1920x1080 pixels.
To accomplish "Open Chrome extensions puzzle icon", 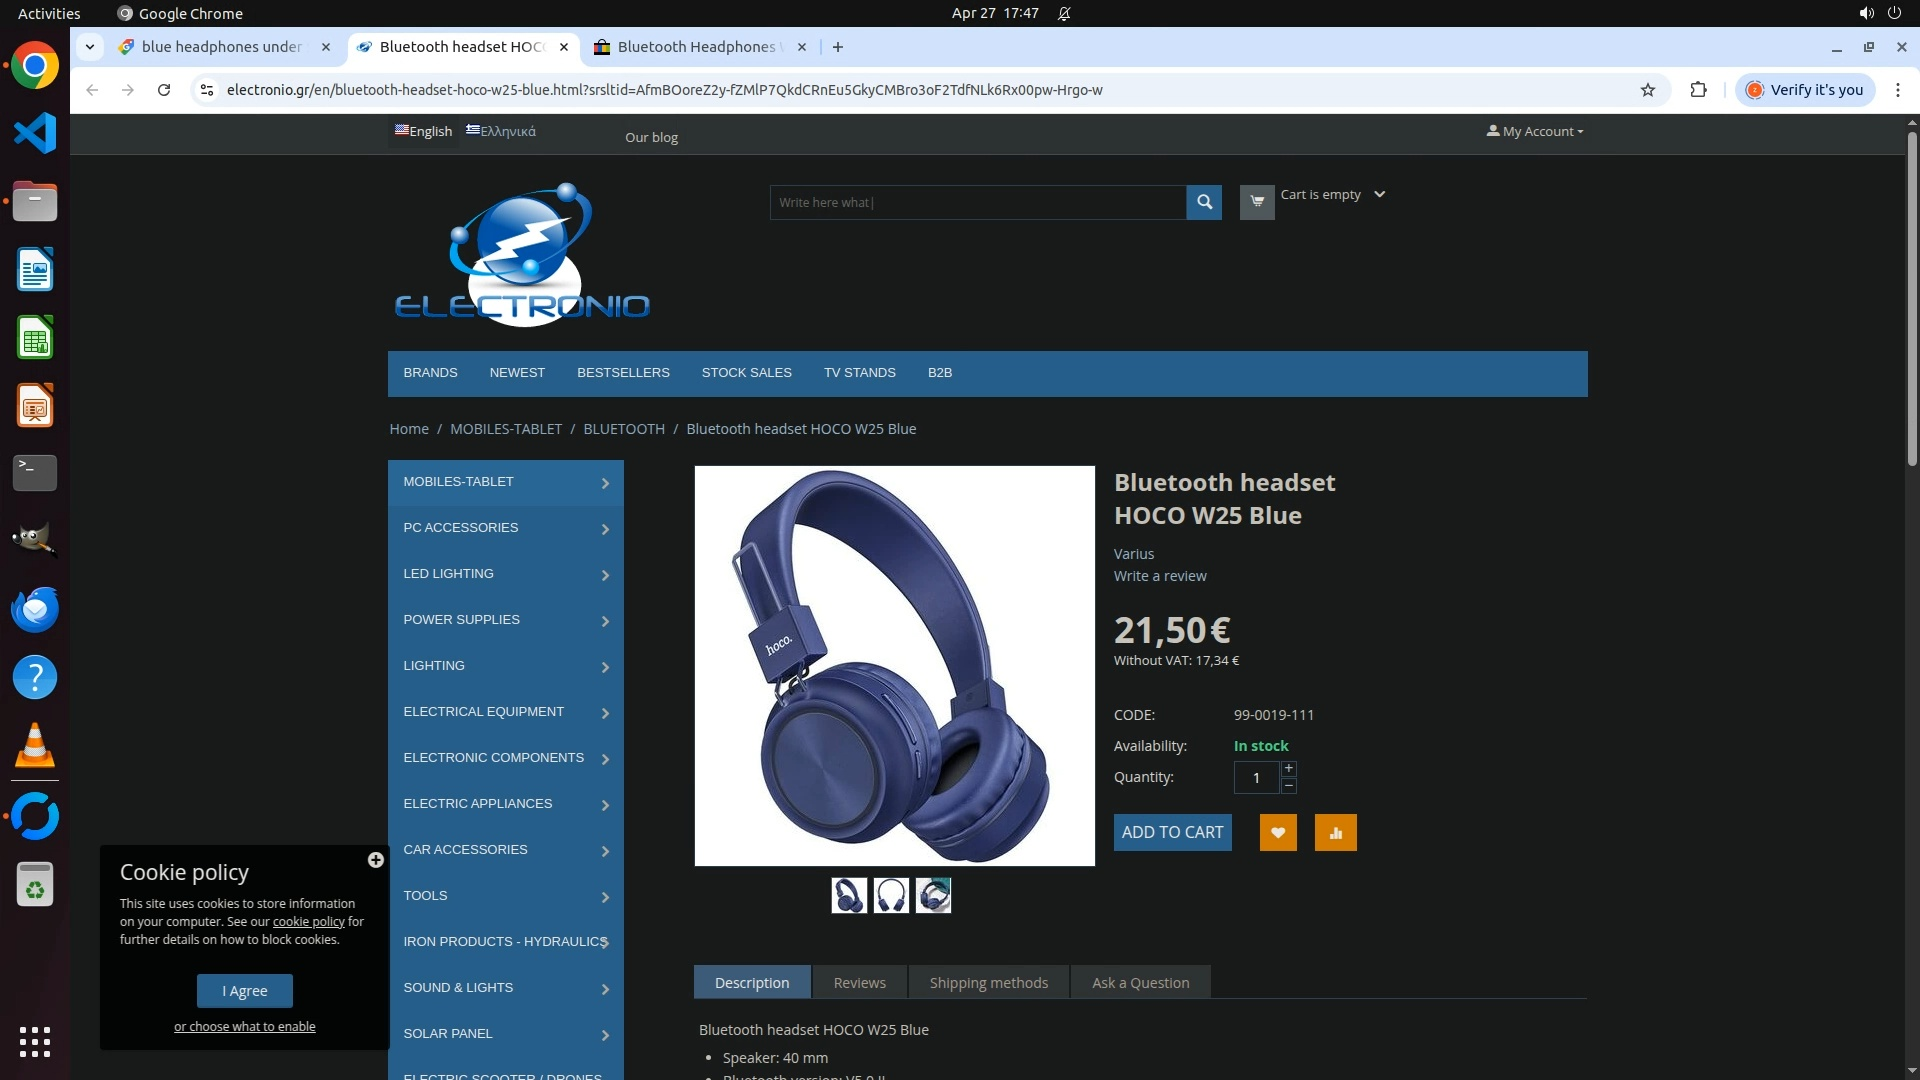I will tap(1698, 90).
